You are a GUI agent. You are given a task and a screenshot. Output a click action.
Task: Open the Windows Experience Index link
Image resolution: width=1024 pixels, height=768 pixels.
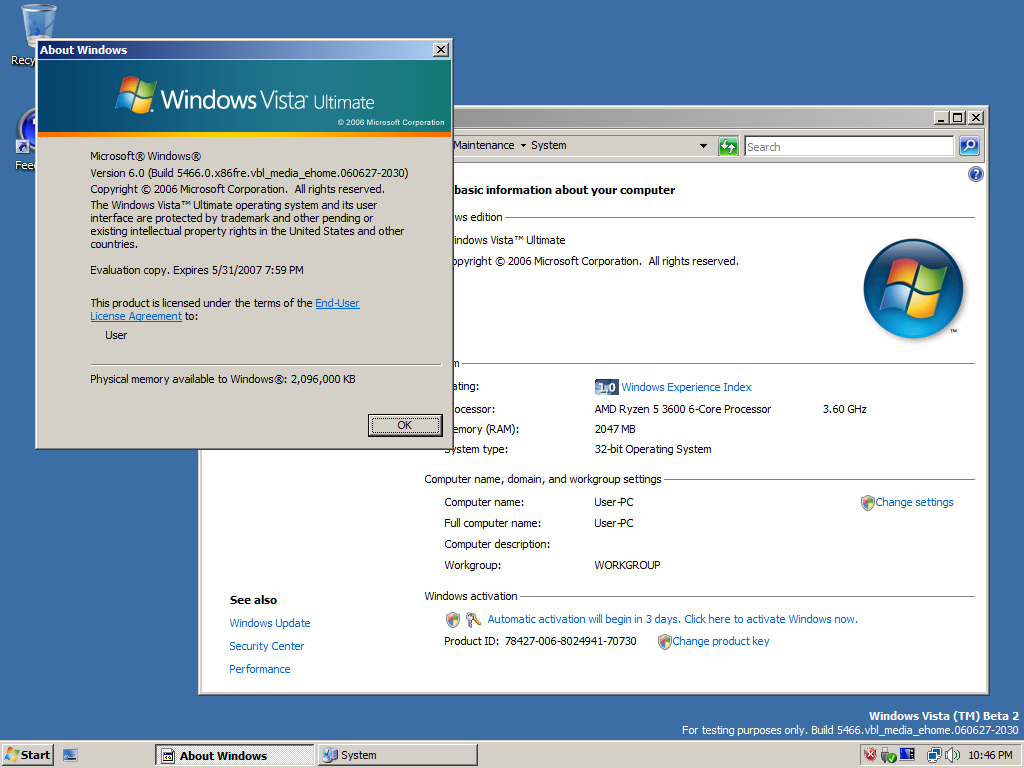pos(686,387)
